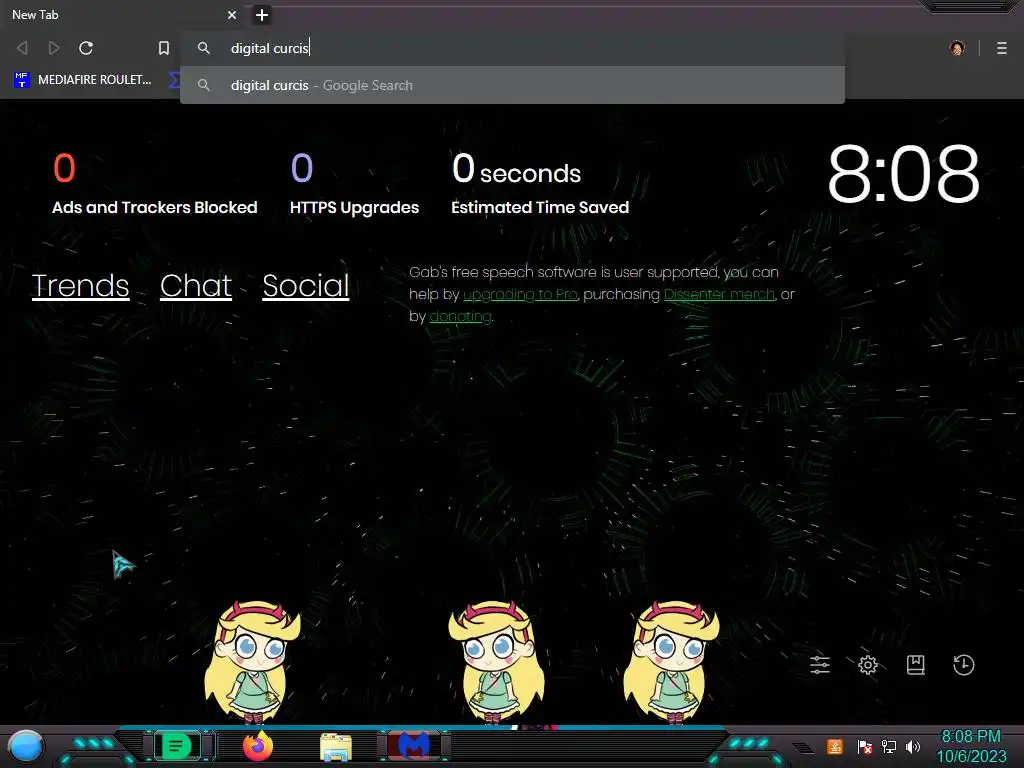Click 'HTTPS Upgrades' stat

click(354, 184)
